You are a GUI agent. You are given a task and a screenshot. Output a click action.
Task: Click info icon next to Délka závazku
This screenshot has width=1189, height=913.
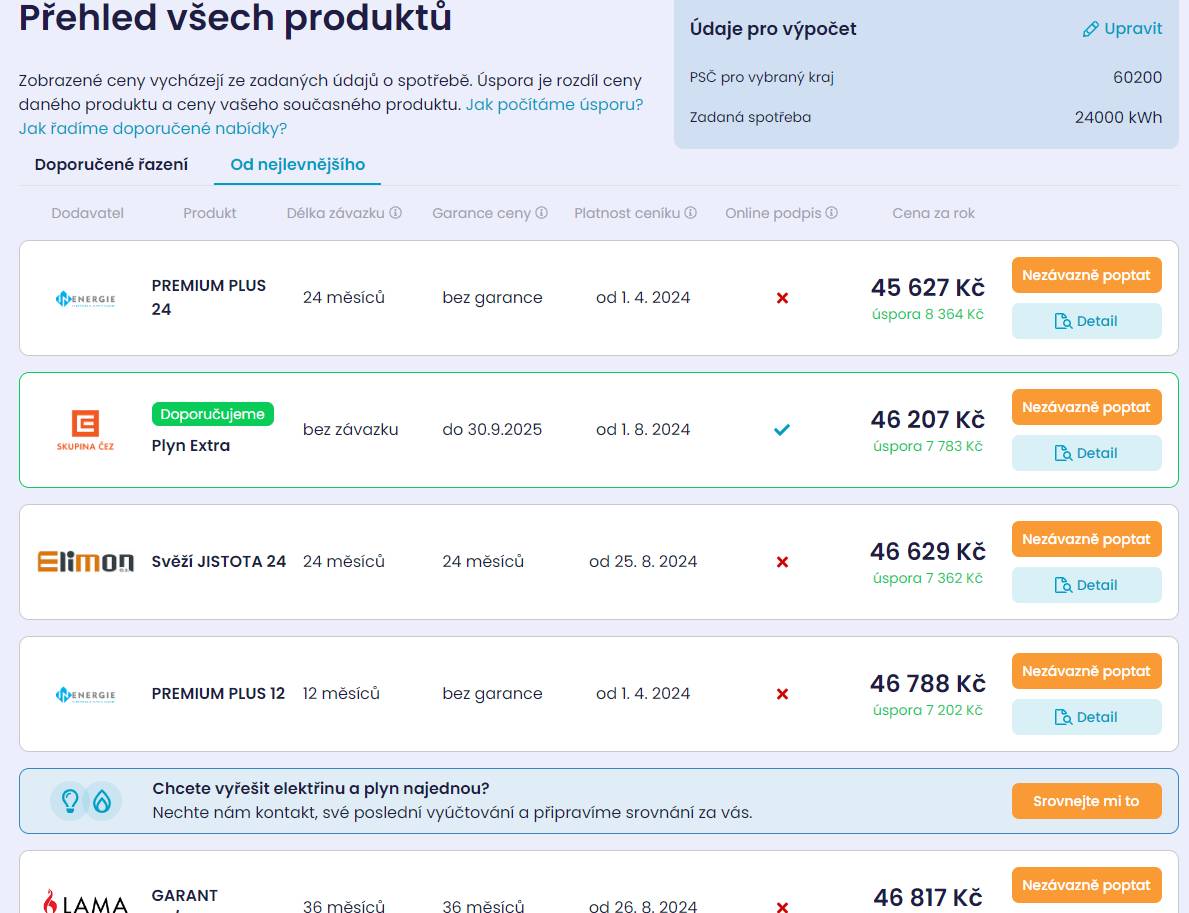[x=396, y=213]
